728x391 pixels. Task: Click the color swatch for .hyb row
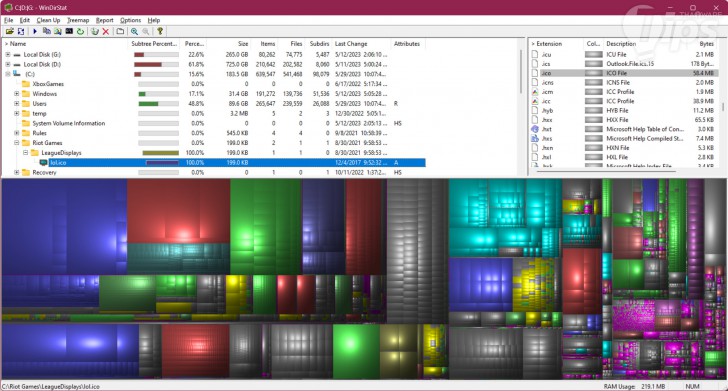tap(593, 111)
